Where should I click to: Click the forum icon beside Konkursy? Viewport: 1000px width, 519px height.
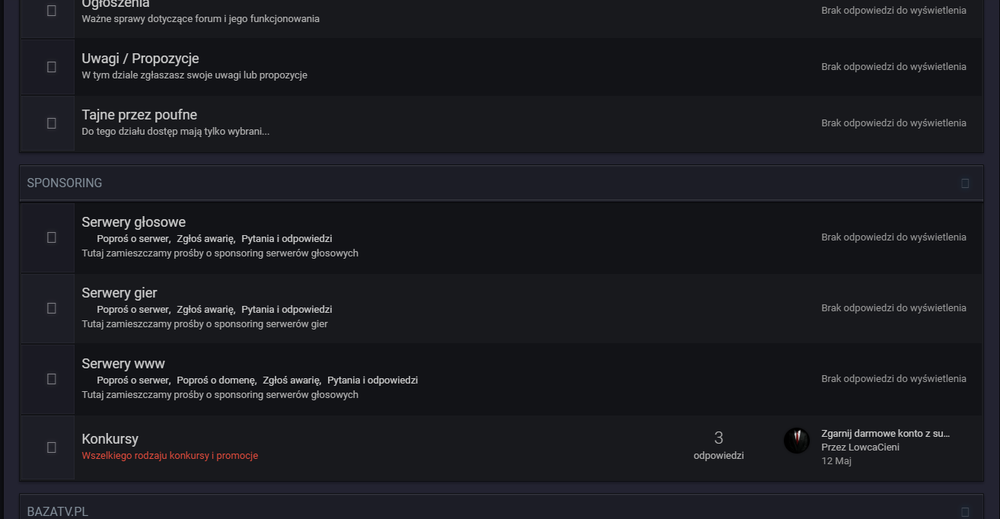(x=51, y=447)
